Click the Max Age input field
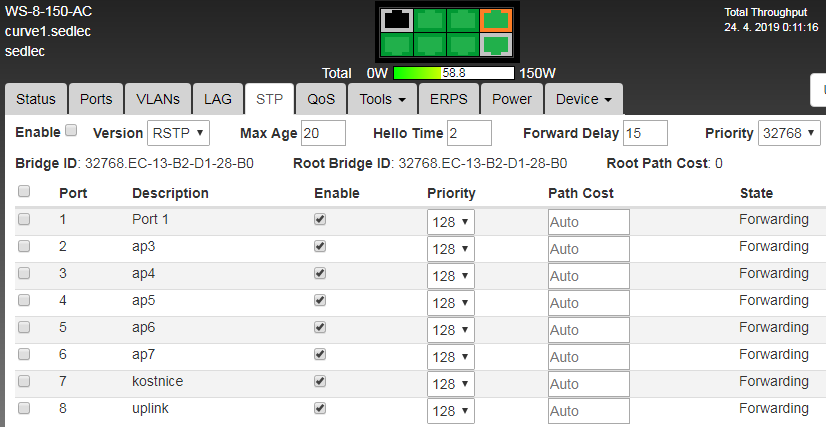 322,133
